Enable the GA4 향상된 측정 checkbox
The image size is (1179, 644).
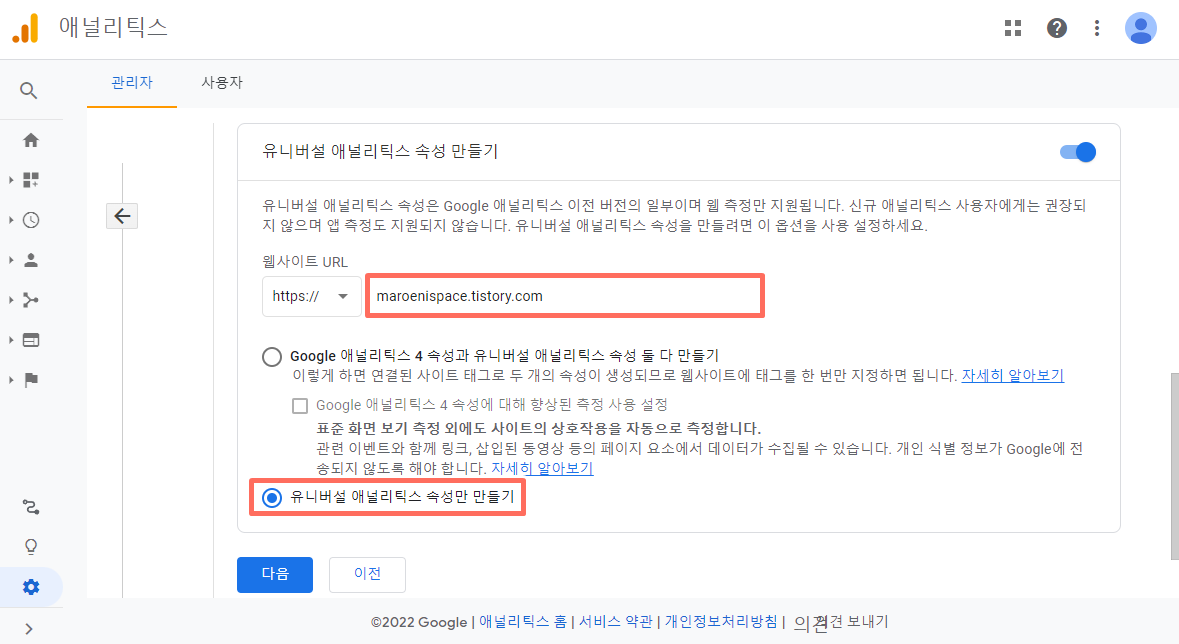click(300, 405)
